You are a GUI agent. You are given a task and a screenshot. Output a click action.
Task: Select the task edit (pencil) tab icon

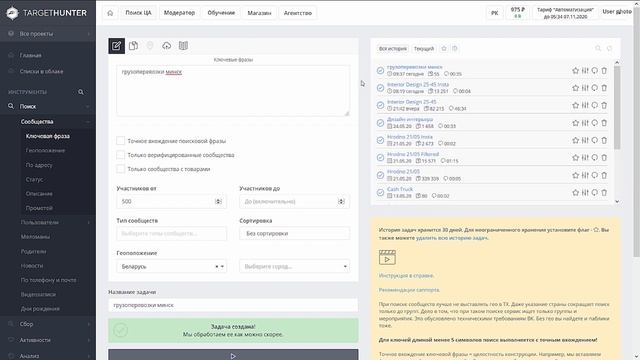[116, 46]
